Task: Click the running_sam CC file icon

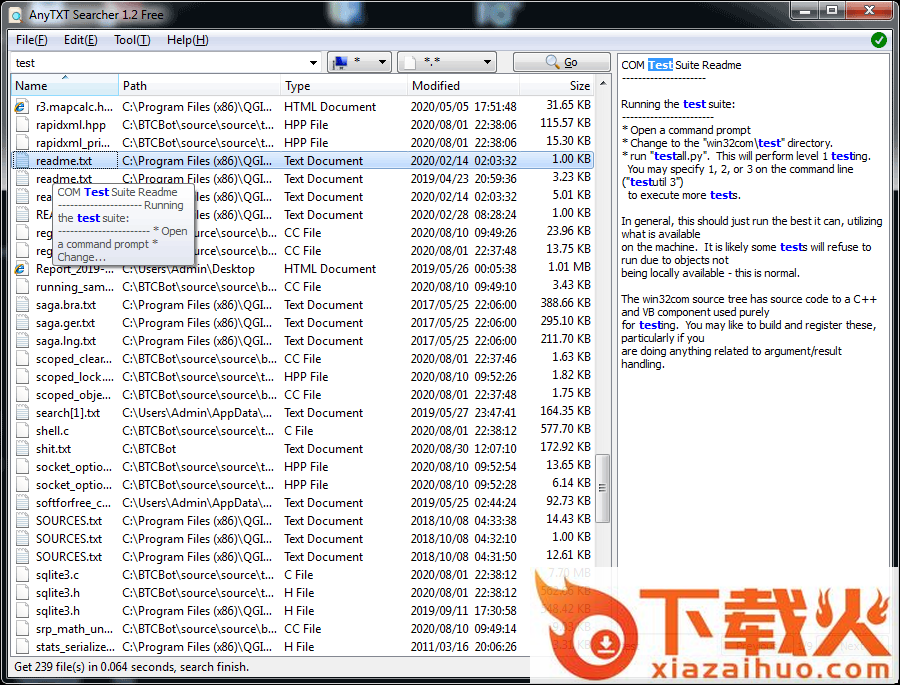Action: click(22, 287)
